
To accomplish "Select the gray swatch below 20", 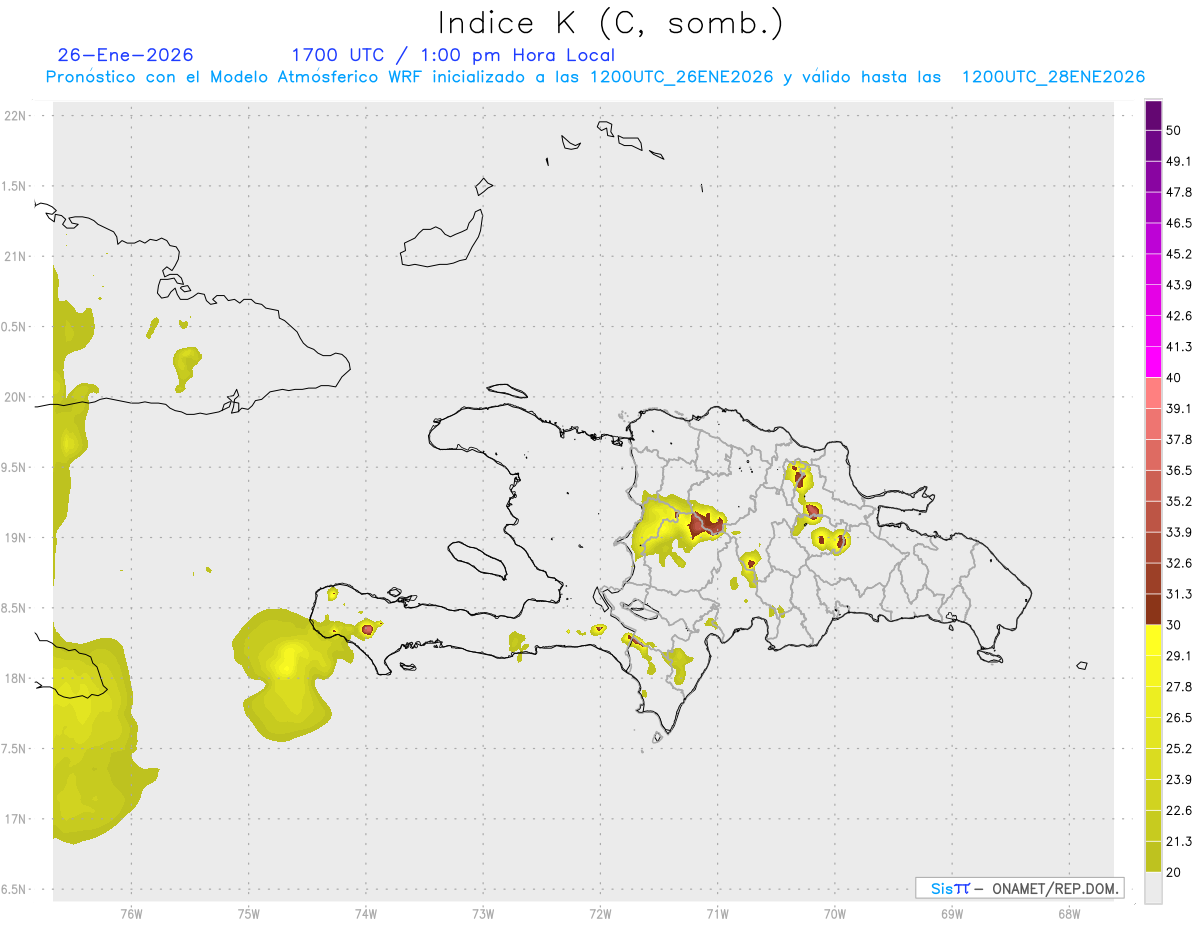I will pos(1153,888).
